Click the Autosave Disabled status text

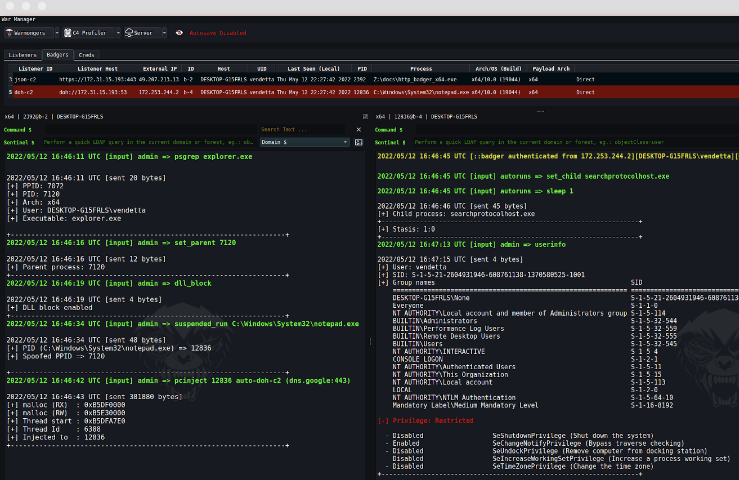click(218, 33)
